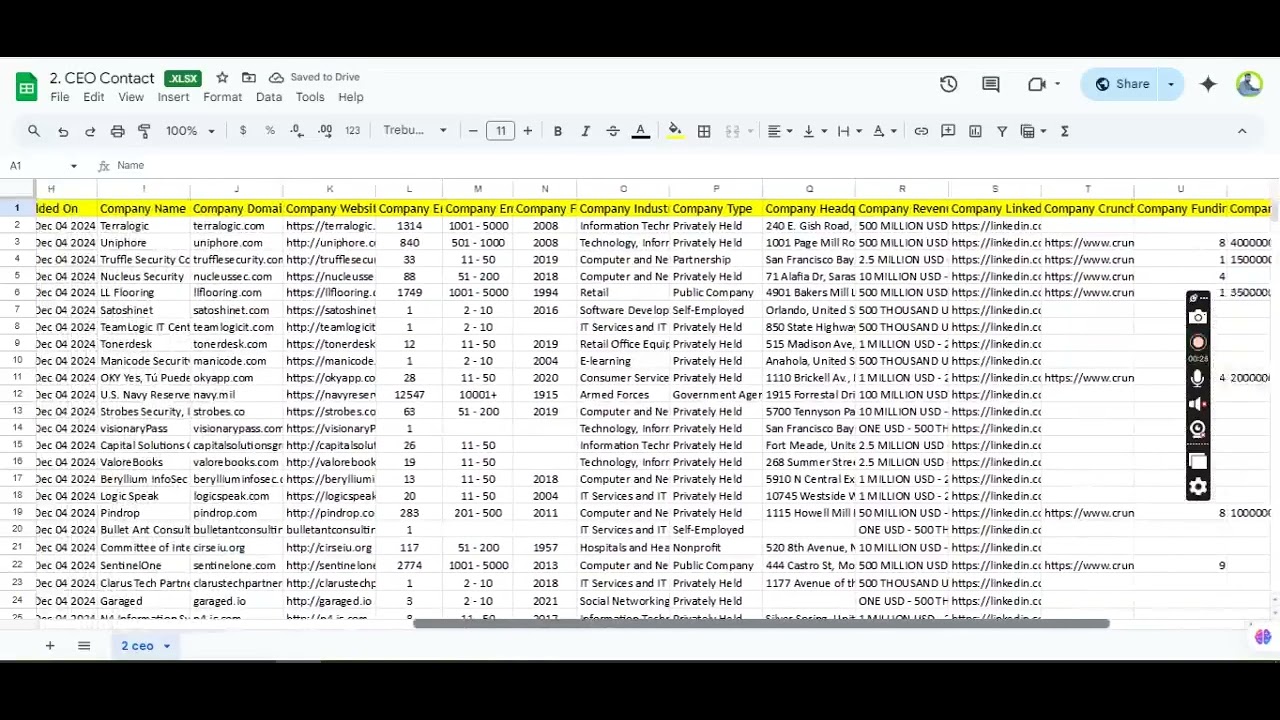Open the Trebuchet font dropdown

coord(415,131)
